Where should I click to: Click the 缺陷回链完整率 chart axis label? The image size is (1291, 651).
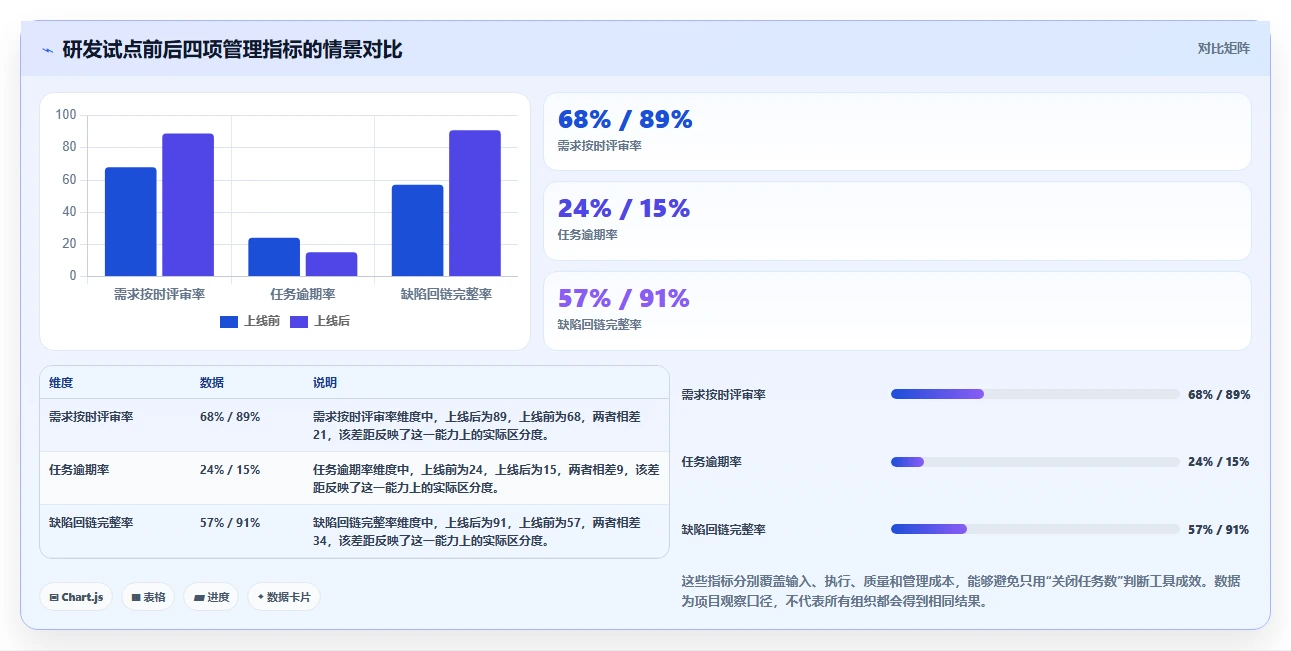[x=446, y=294]
